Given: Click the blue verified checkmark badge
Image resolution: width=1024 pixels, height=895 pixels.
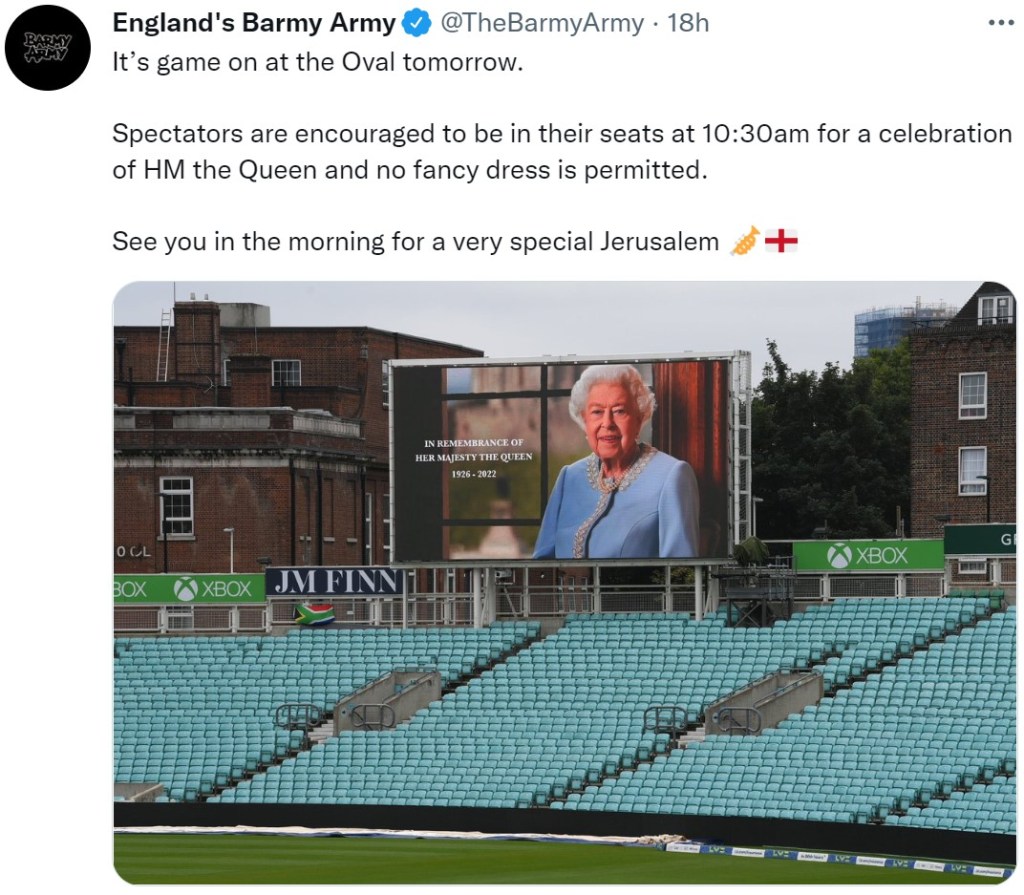Looking at the screenshot, I should (416, 23).
